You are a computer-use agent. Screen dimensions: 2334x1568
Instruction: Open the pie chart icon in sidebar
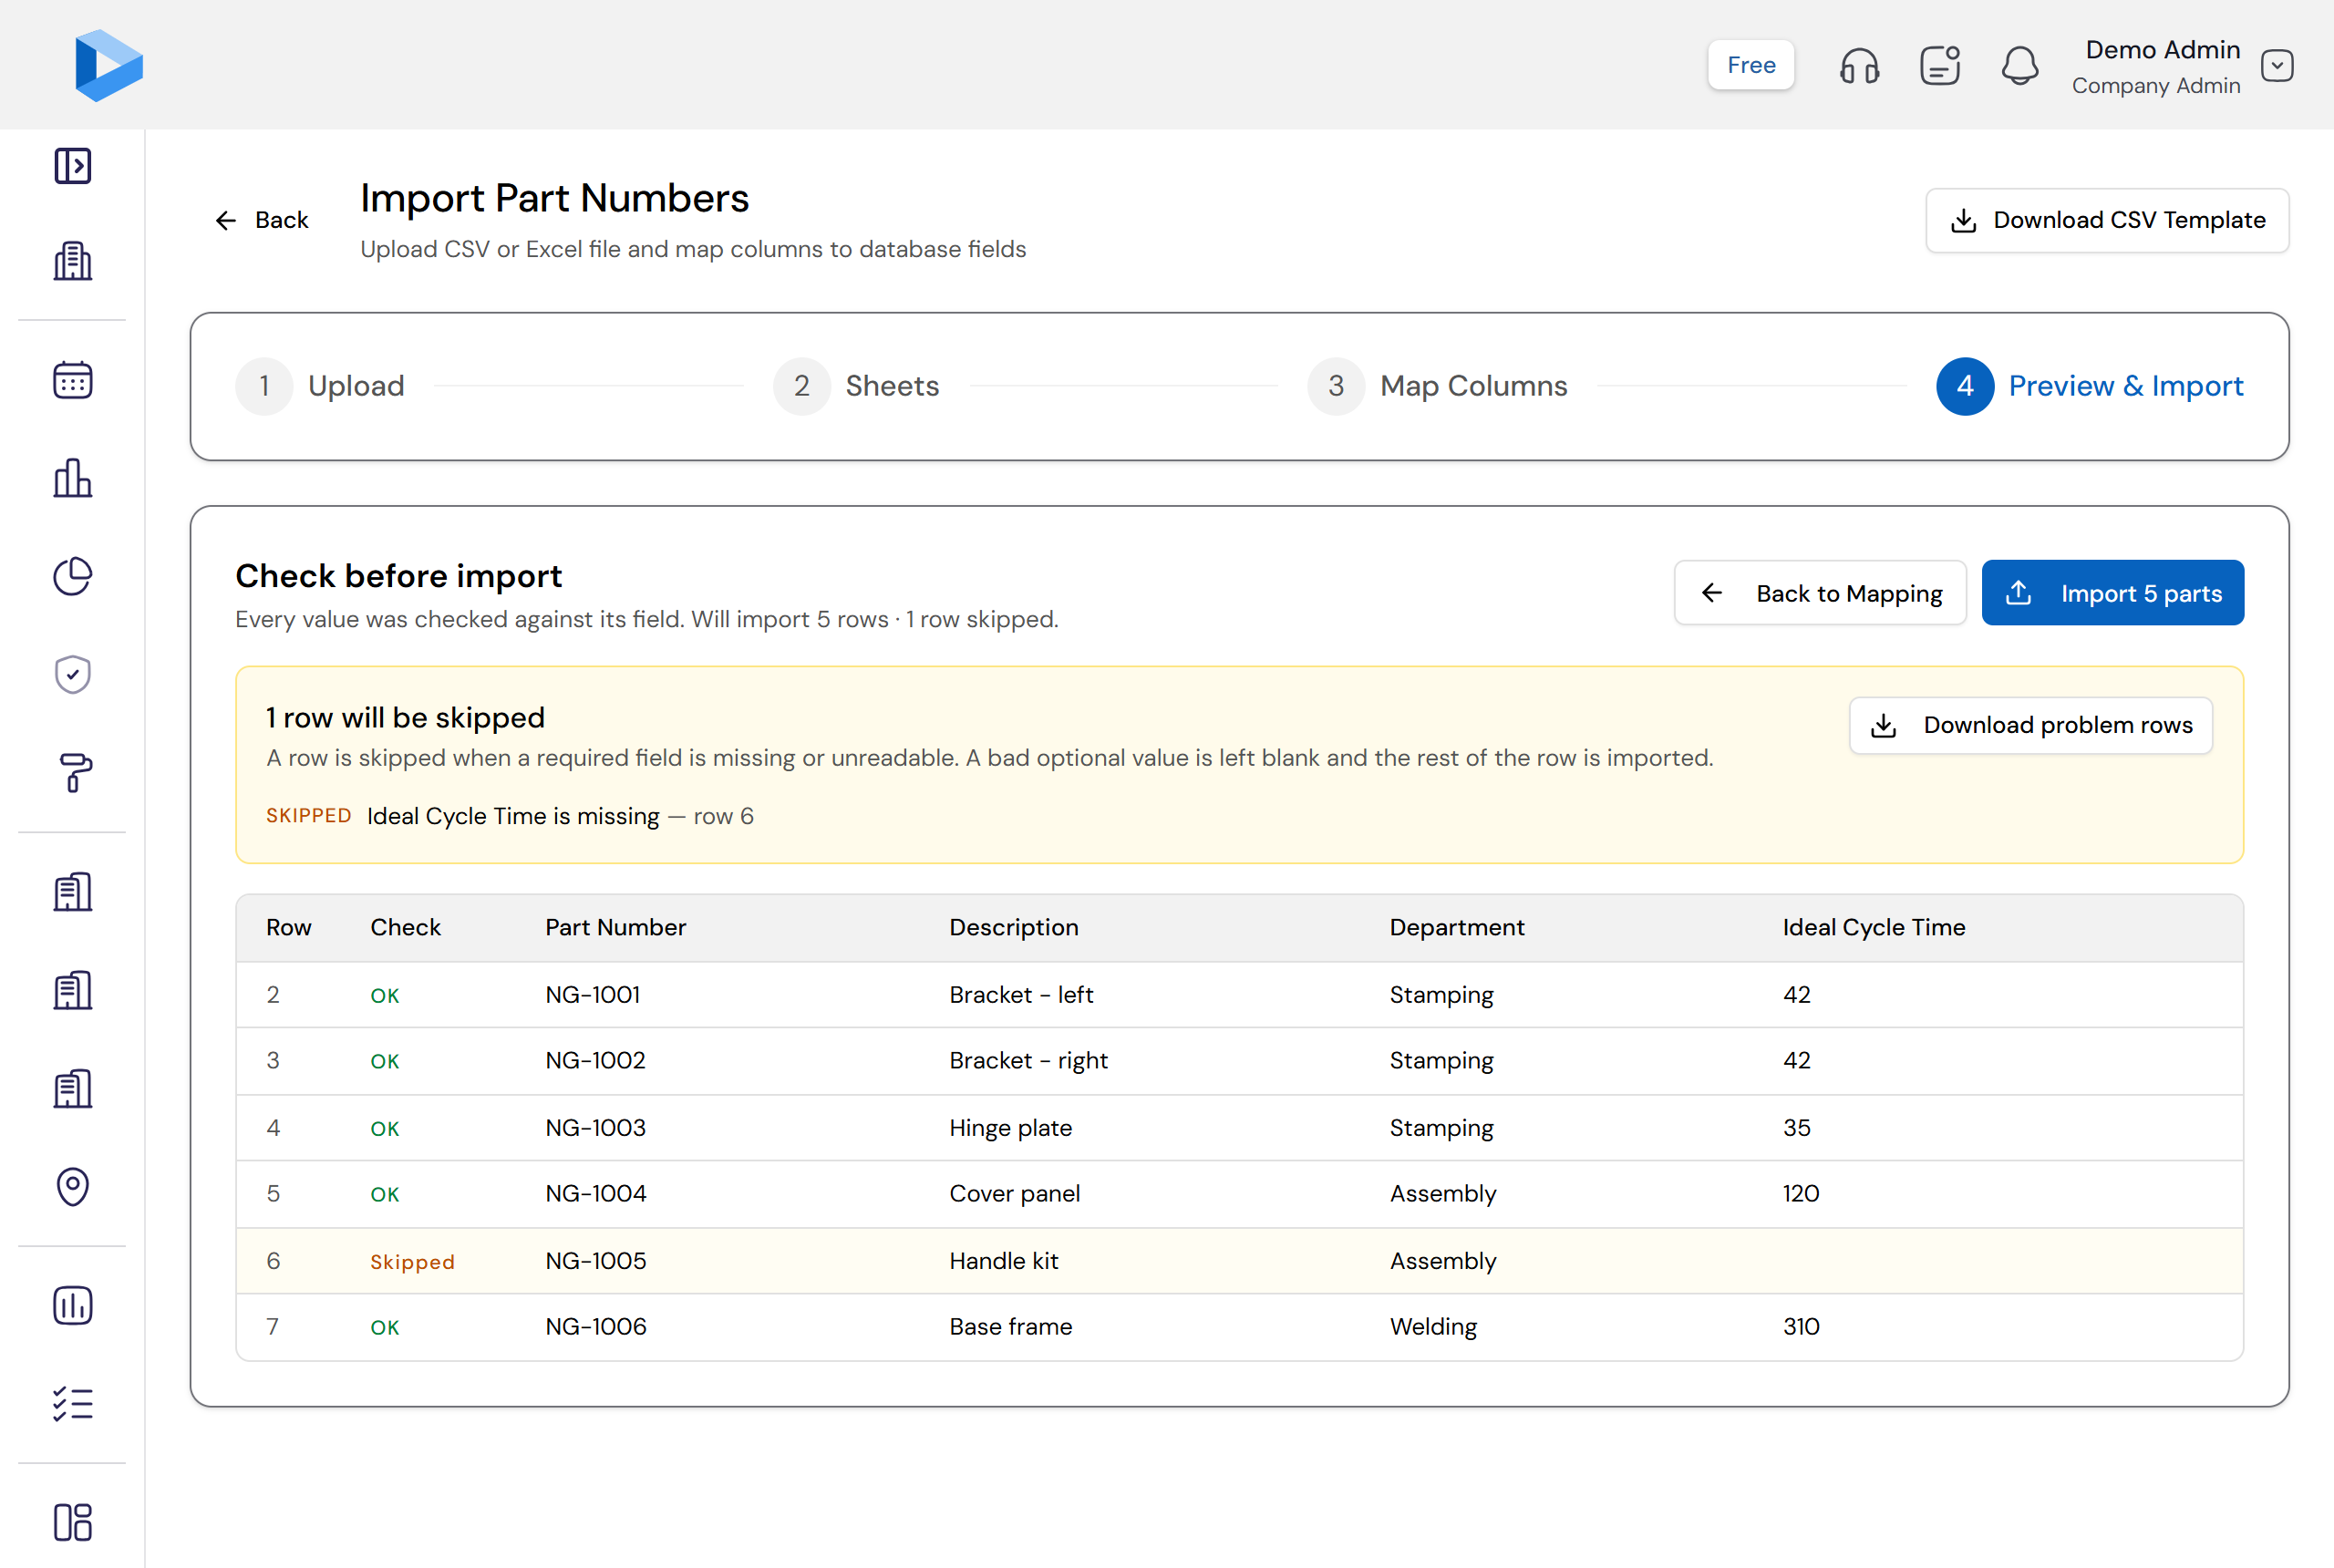72,576
